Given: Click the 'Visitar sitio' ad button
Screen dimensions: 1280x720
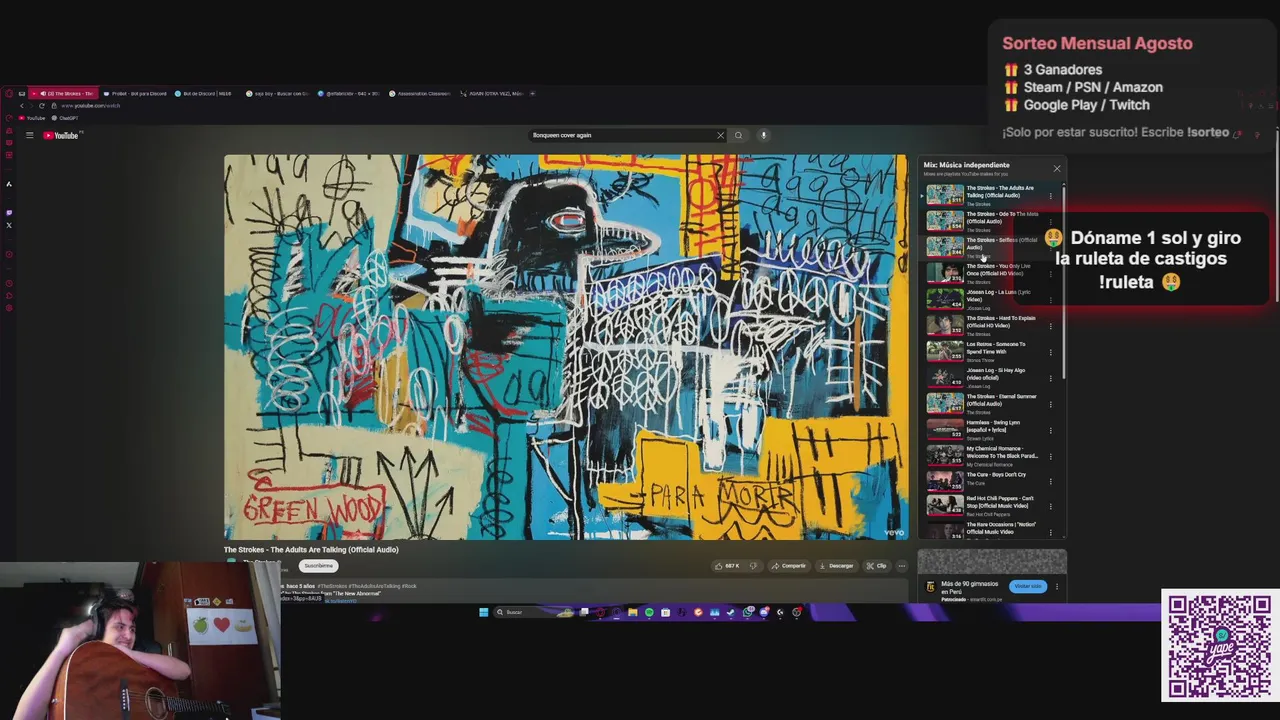Looking at the screenshot, I should click(x=1028, y=586).
